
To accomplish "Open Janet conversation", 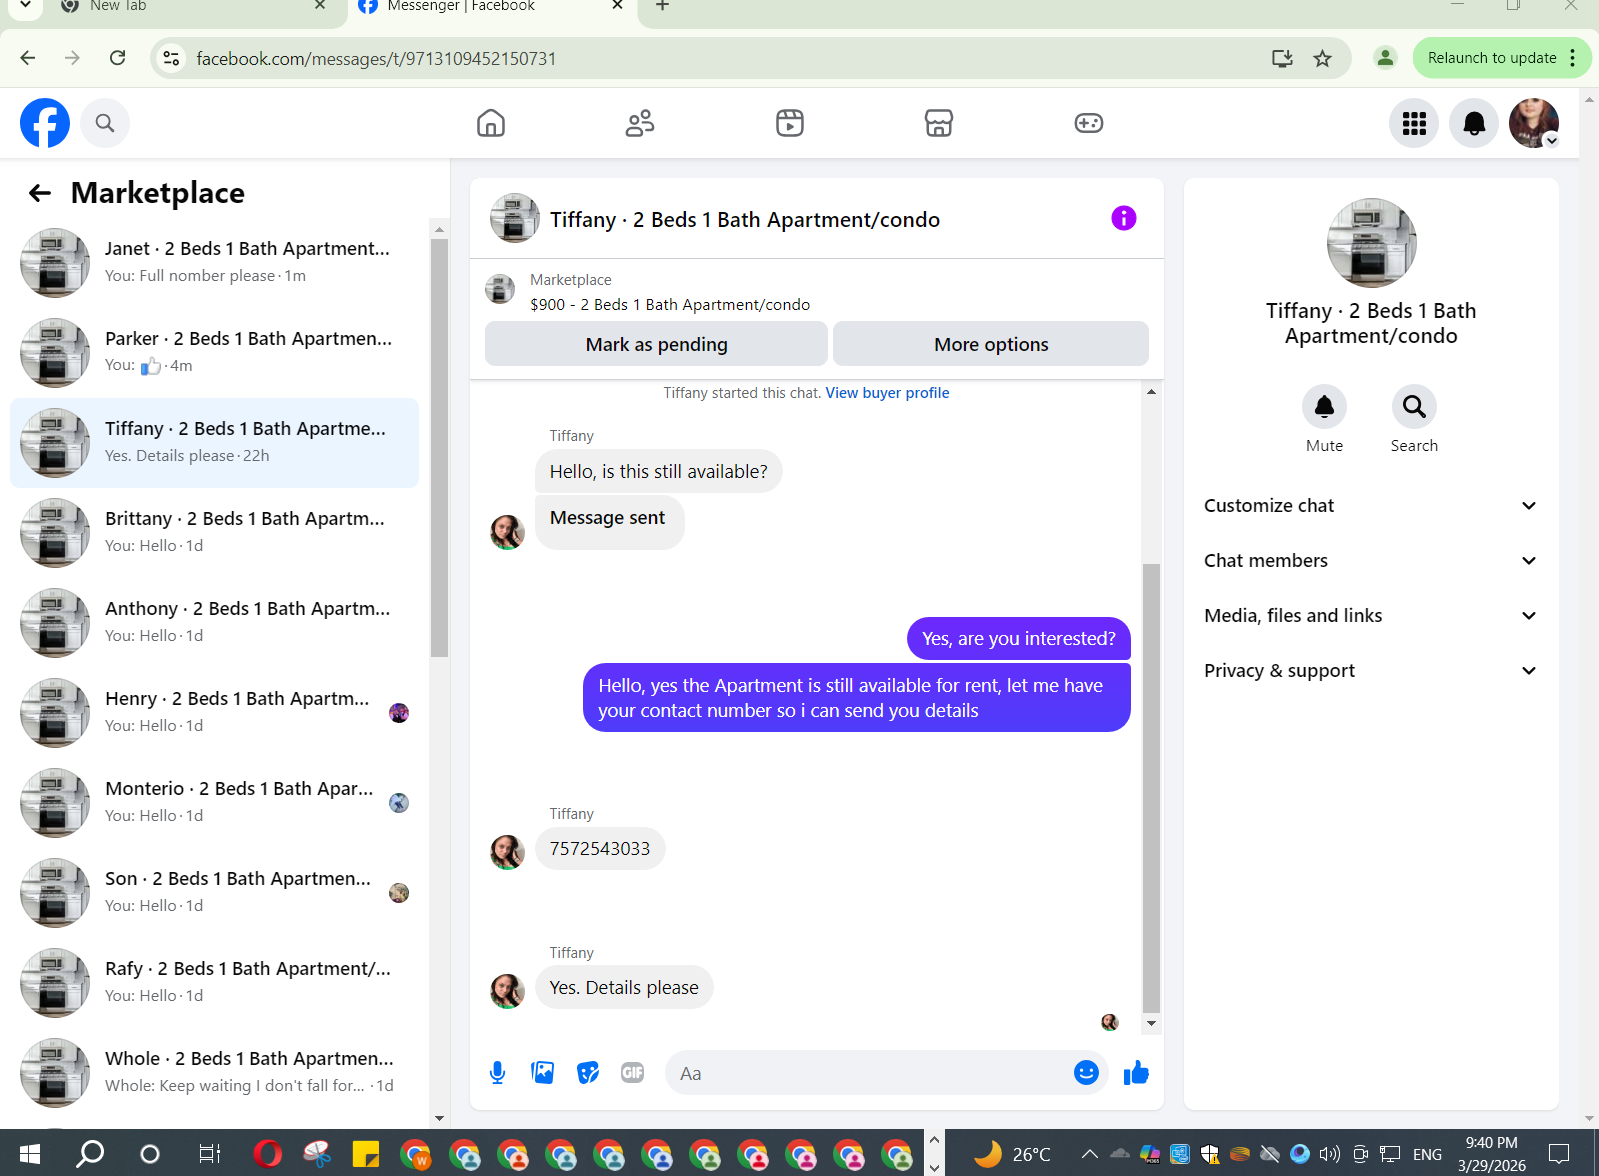I will (x=214, y=263).
